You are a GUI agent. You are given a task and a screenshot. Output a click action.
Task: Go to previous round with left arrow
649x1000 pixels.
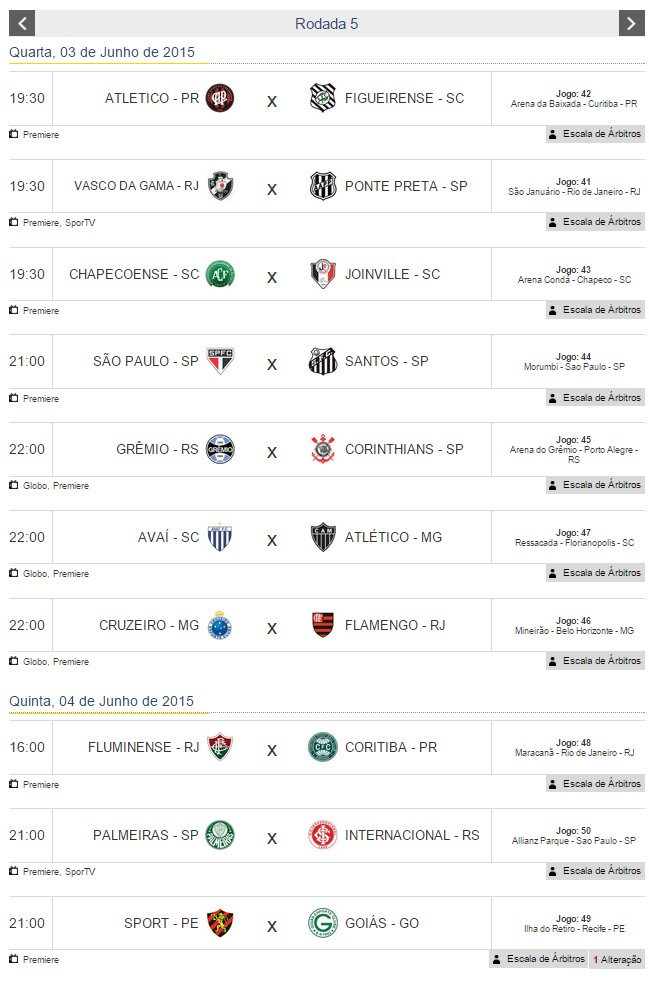tap(21, 23)
